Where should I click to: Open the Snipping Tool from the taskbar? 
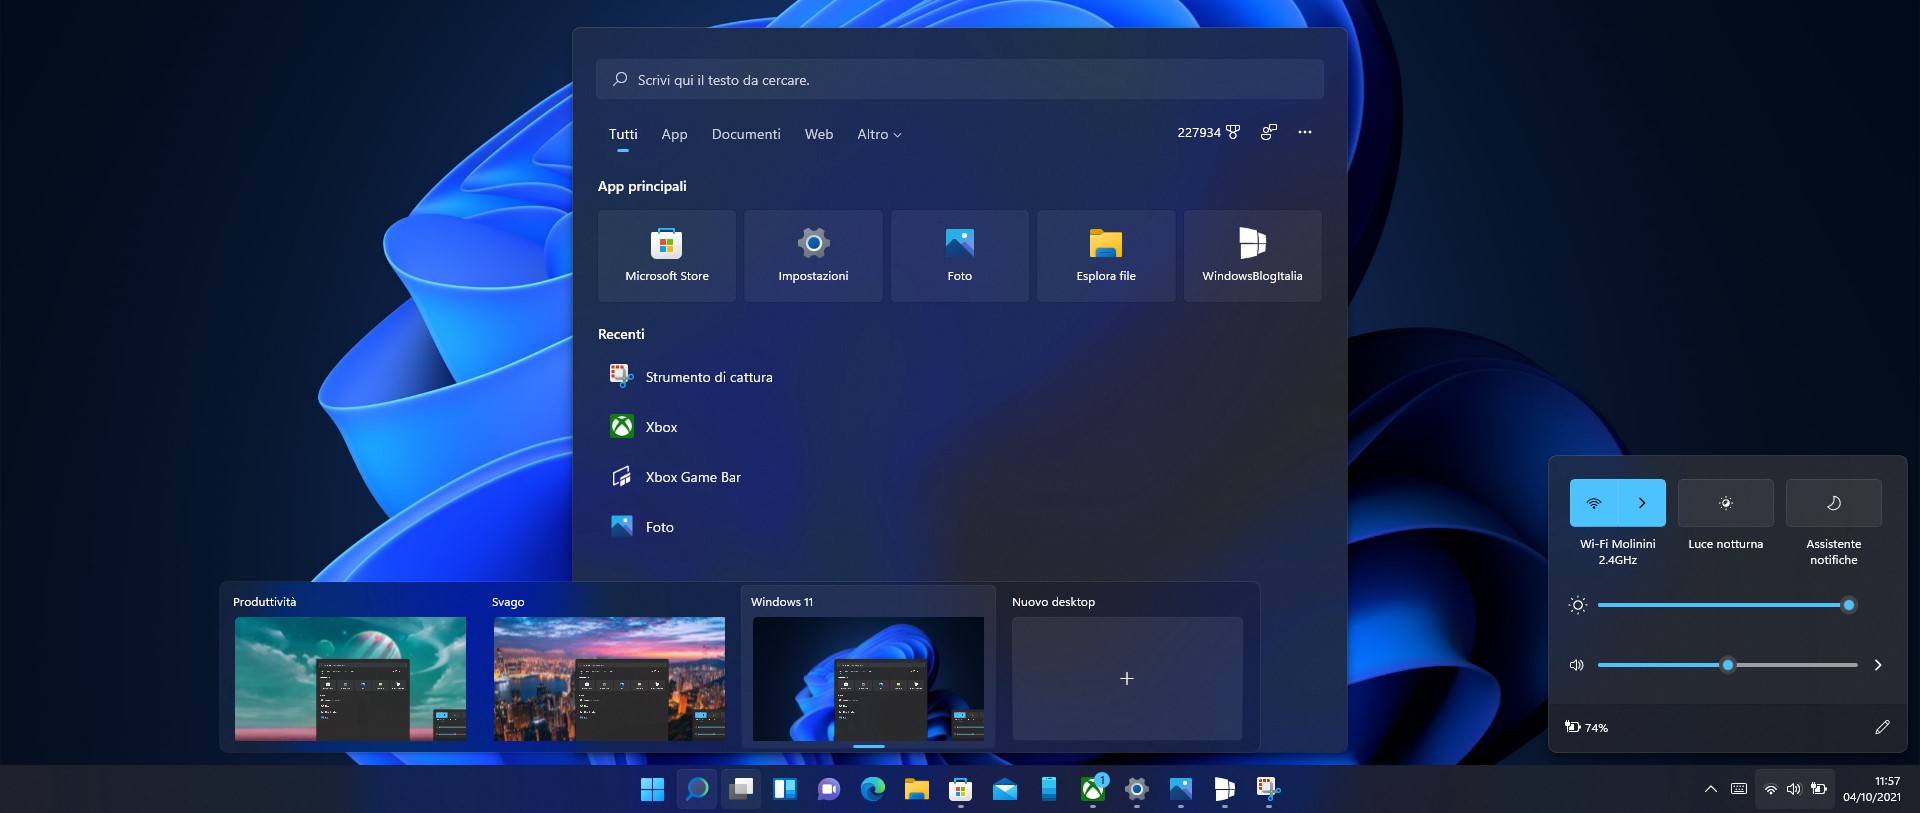[1269, 789]
